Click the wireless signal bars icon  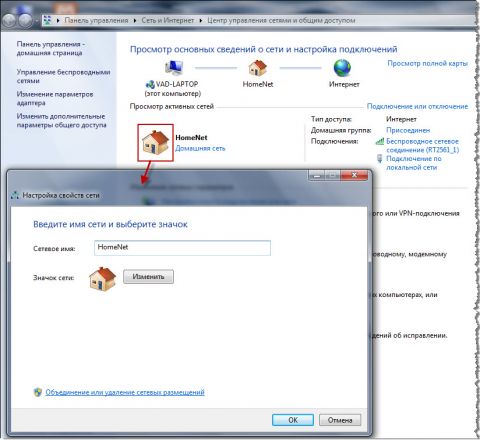click(x=380, y=141)
